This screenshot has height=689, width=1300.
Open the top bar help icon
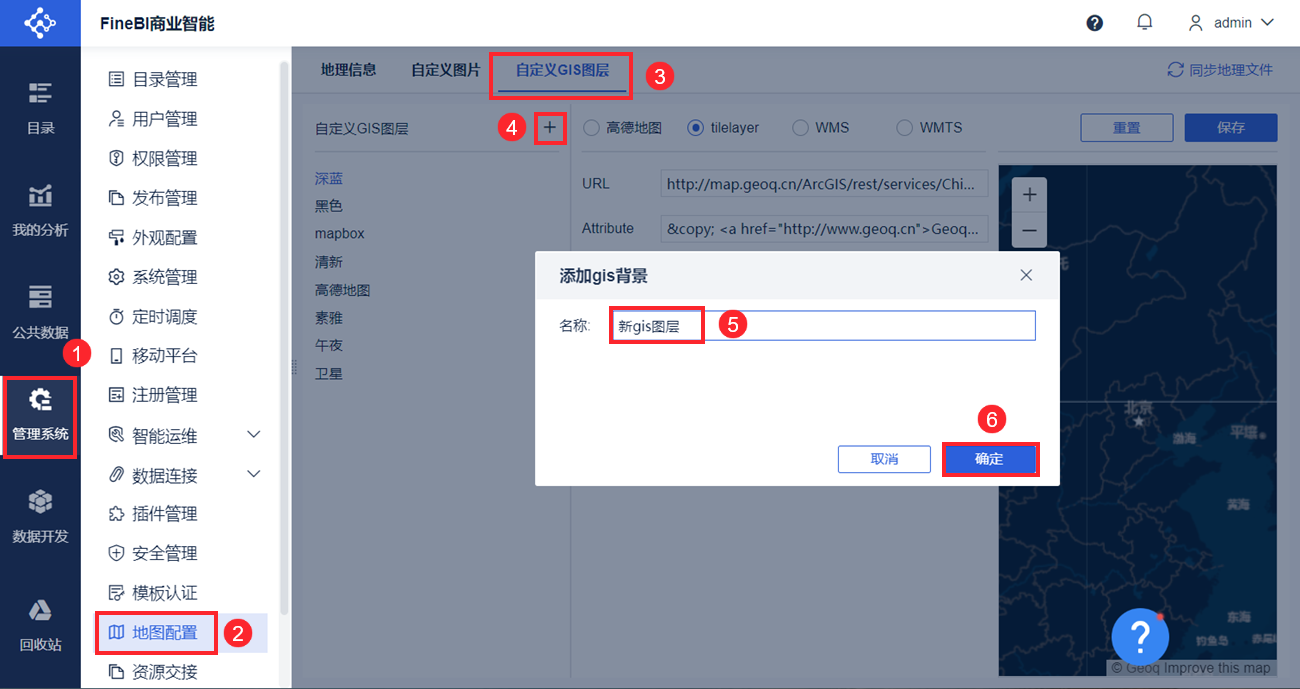[1094, 22]
